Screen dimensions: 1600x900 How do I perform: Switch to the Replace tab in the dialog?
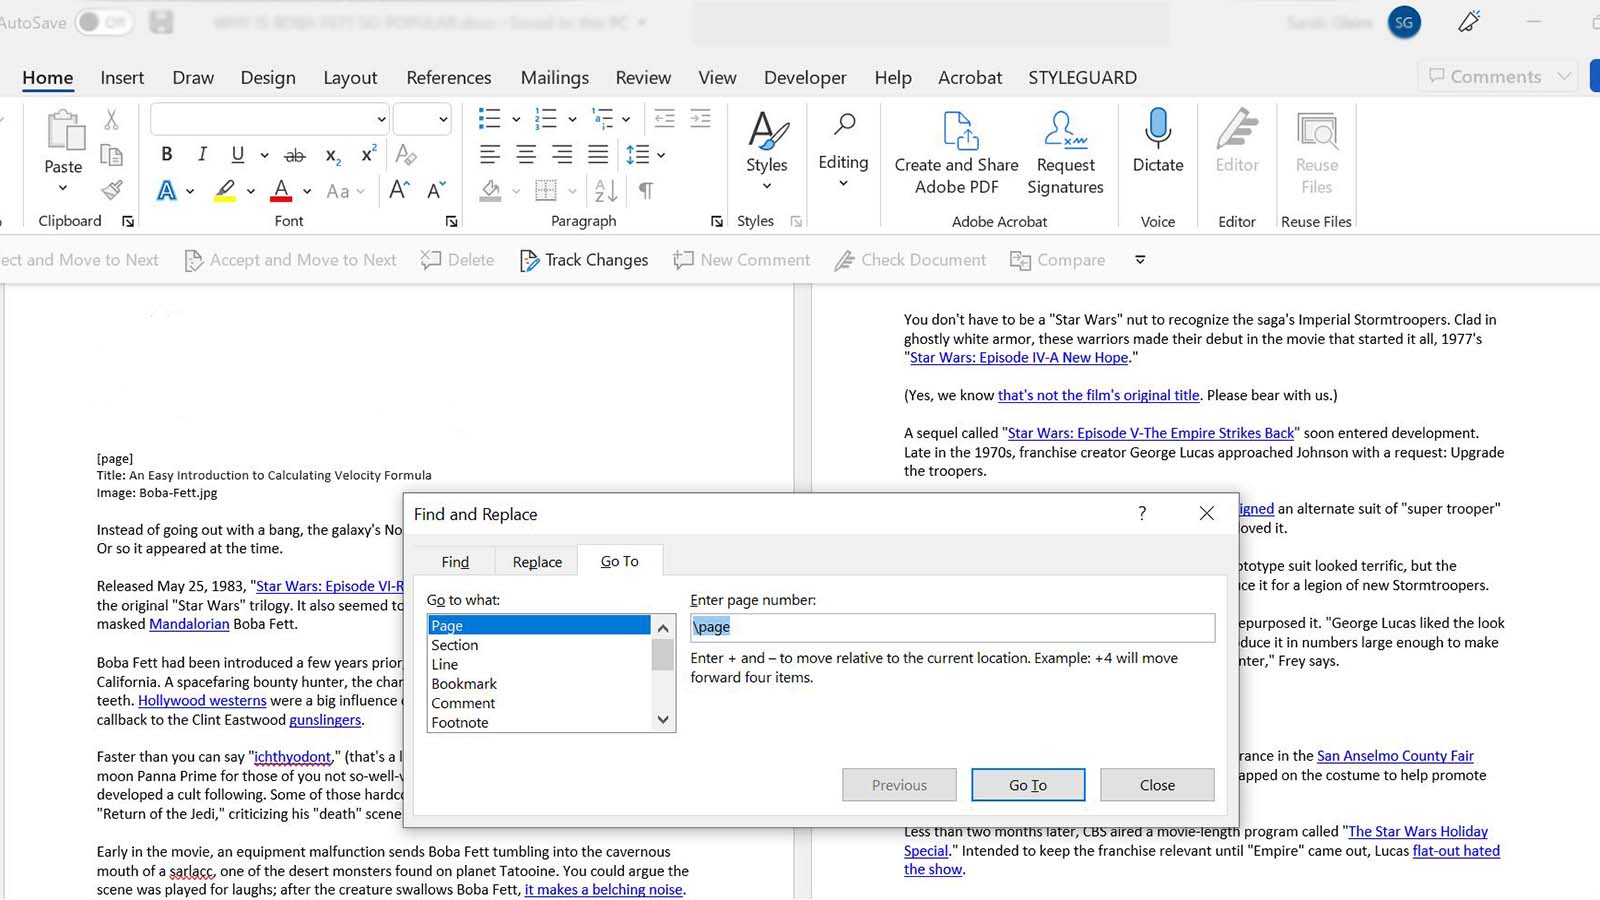(536, 561)
